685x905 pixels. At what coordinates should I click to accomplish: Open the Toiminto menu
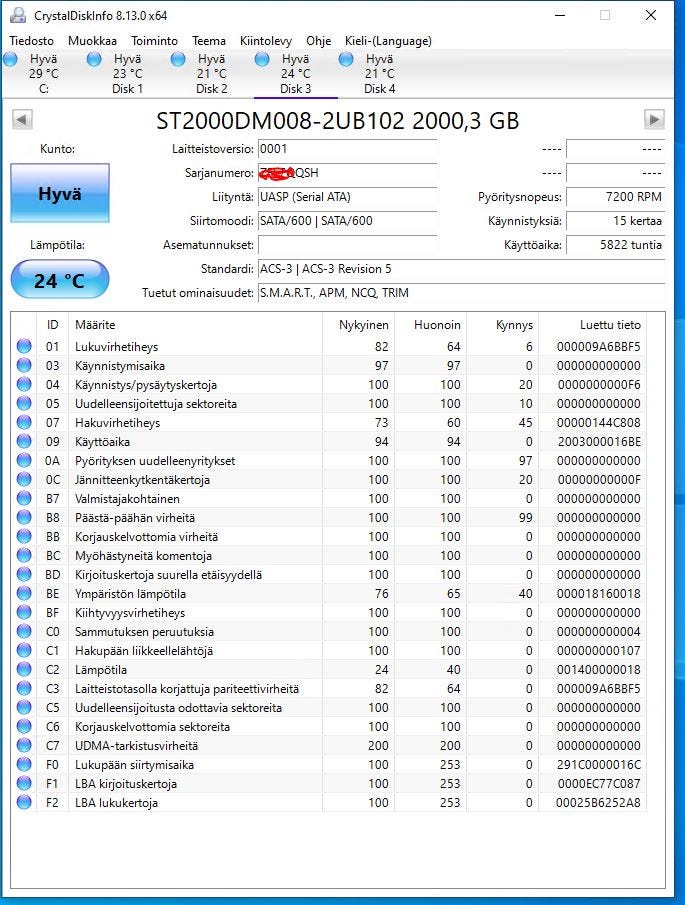click(x=154, y=41)
